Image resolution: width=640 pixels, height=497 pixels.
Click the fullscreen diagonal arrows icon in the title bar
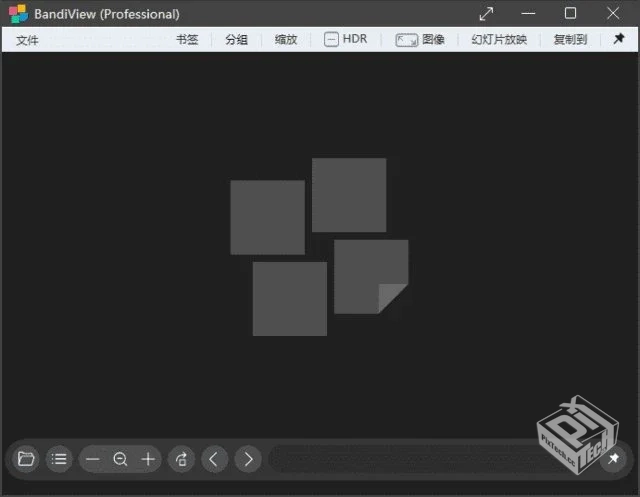pyautogui.click(x=486, y=14)
